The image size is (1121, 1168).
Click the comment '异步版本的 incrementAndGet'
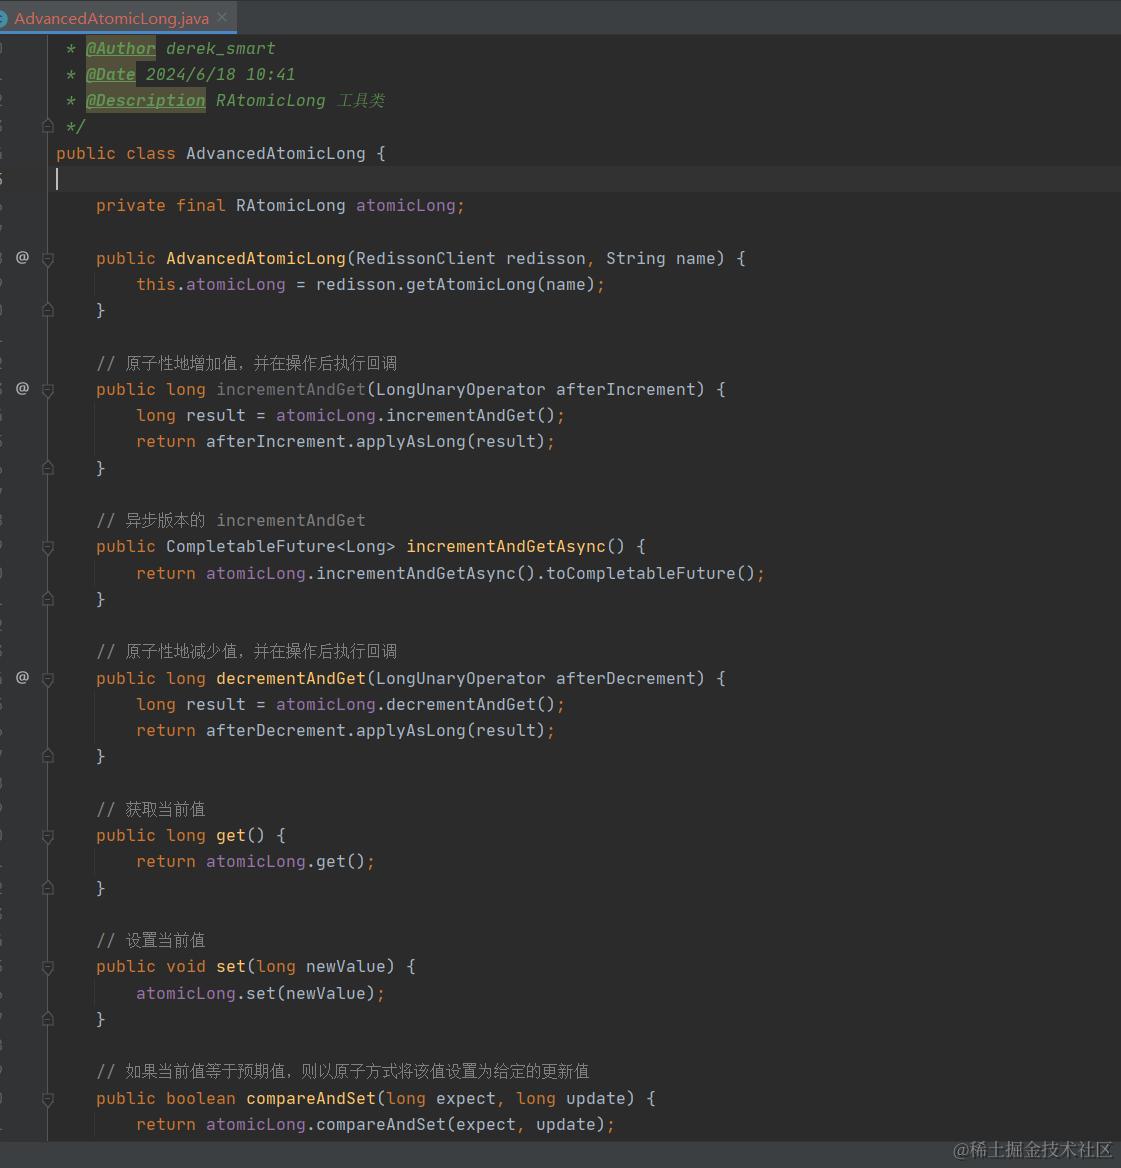231,521
